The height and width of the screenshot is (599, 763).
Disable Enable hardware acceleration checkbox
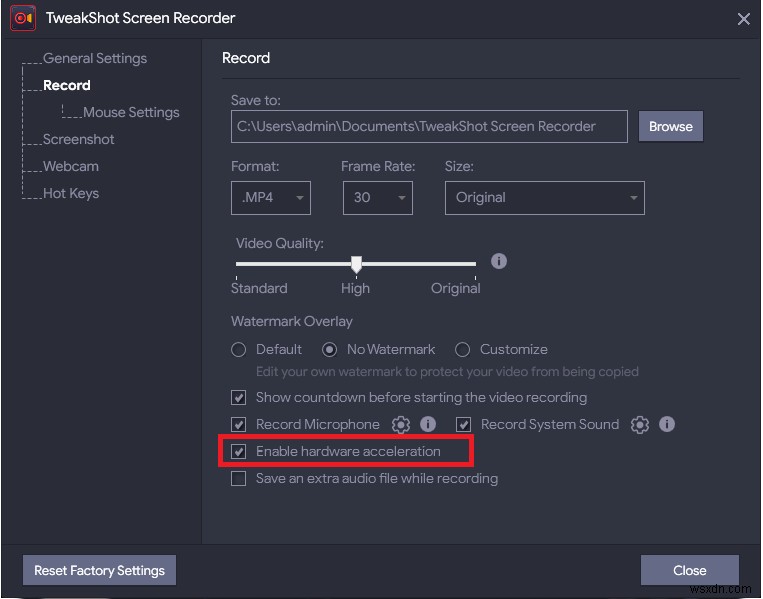pos(238,452)
